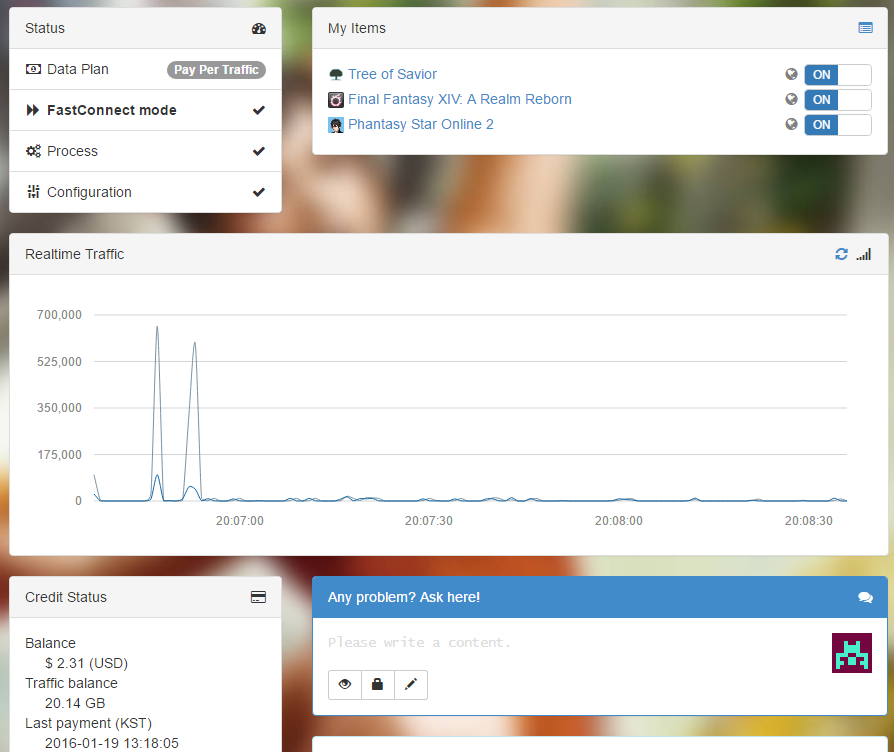
Task: Toggle the preview eye button
Action: 345,685
